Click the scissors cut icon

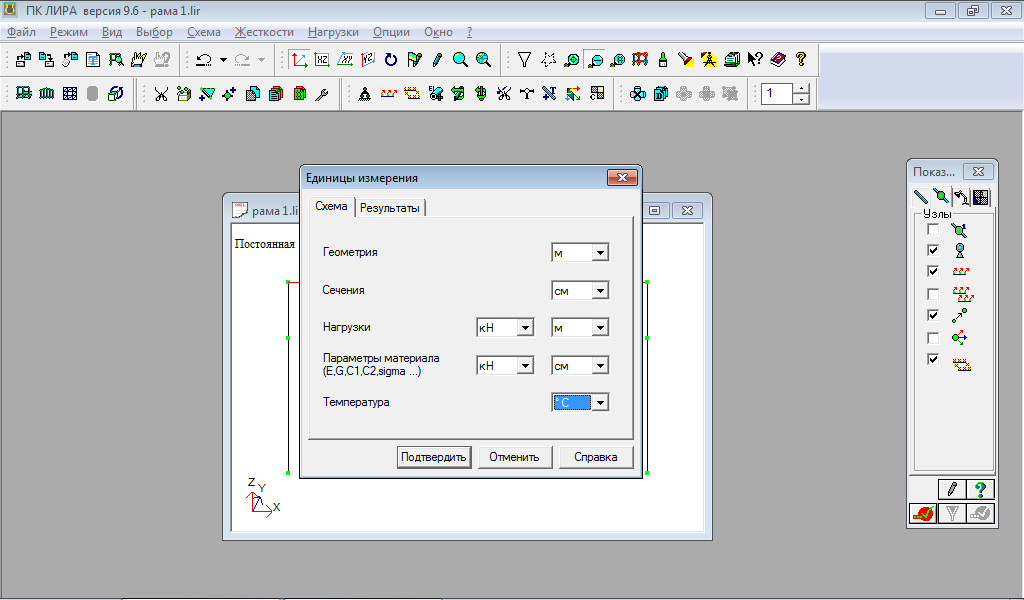click(161, 94)
